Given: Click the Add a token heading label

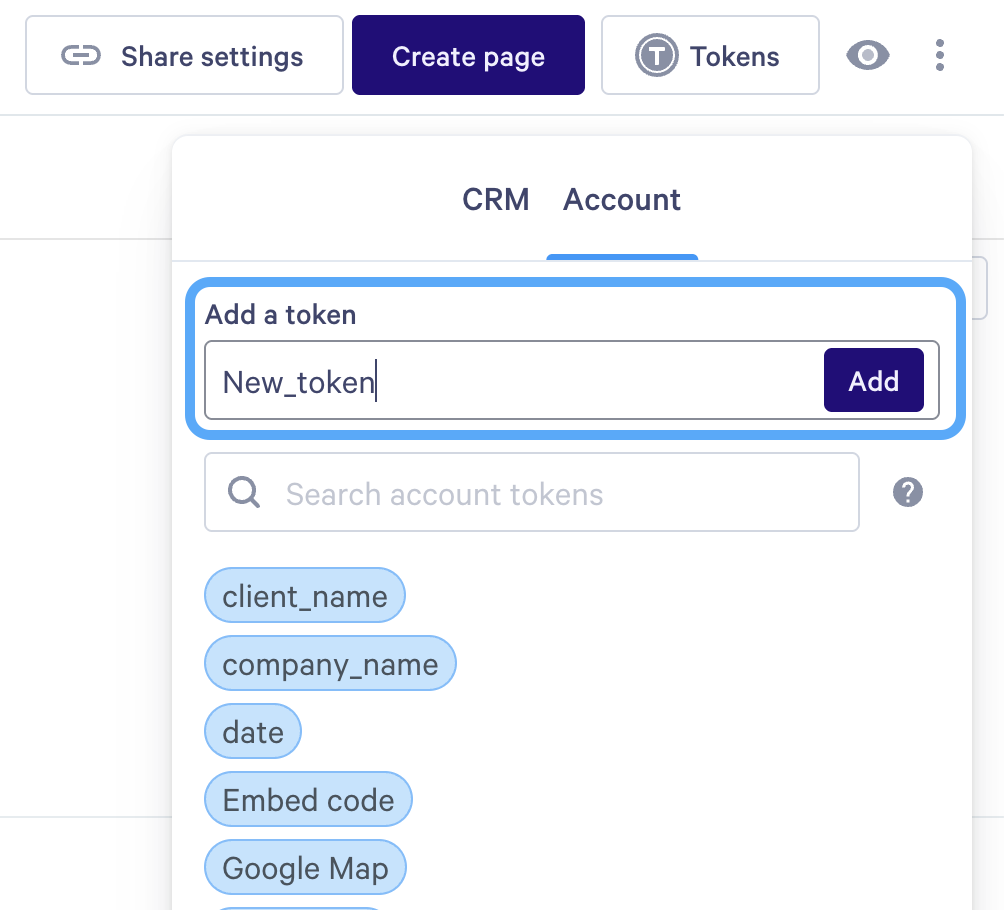Looking at the screenshot, I should click(281, 315).
